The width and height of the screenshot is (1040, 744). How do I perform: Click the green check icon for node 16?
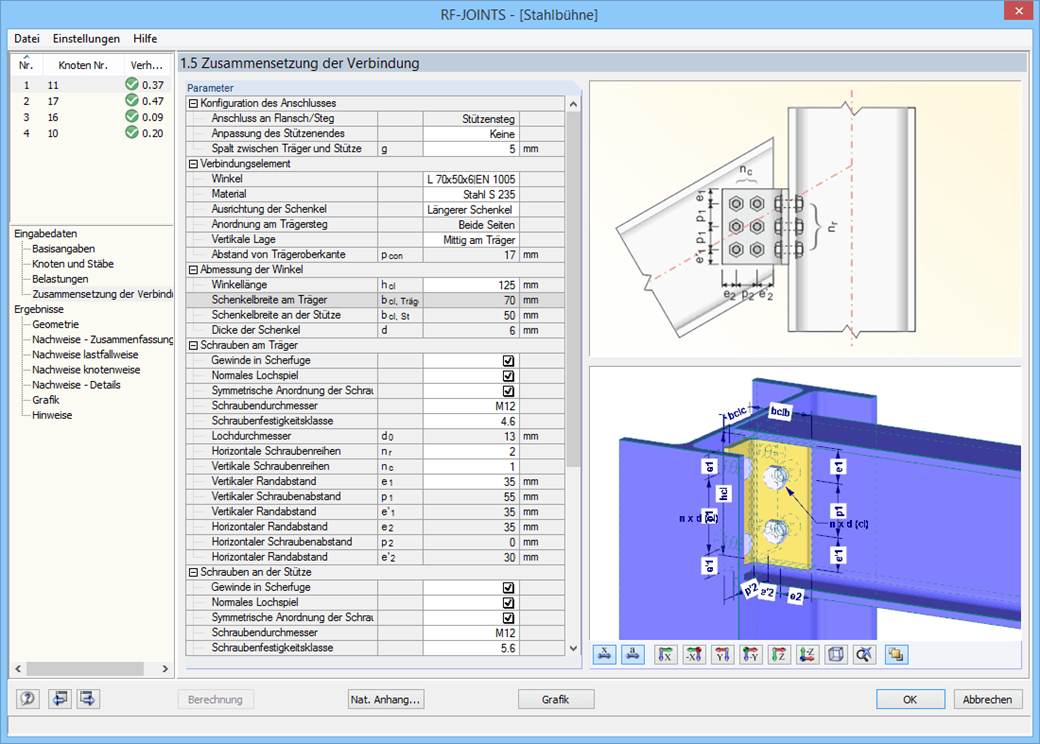[x=131, y=116]
